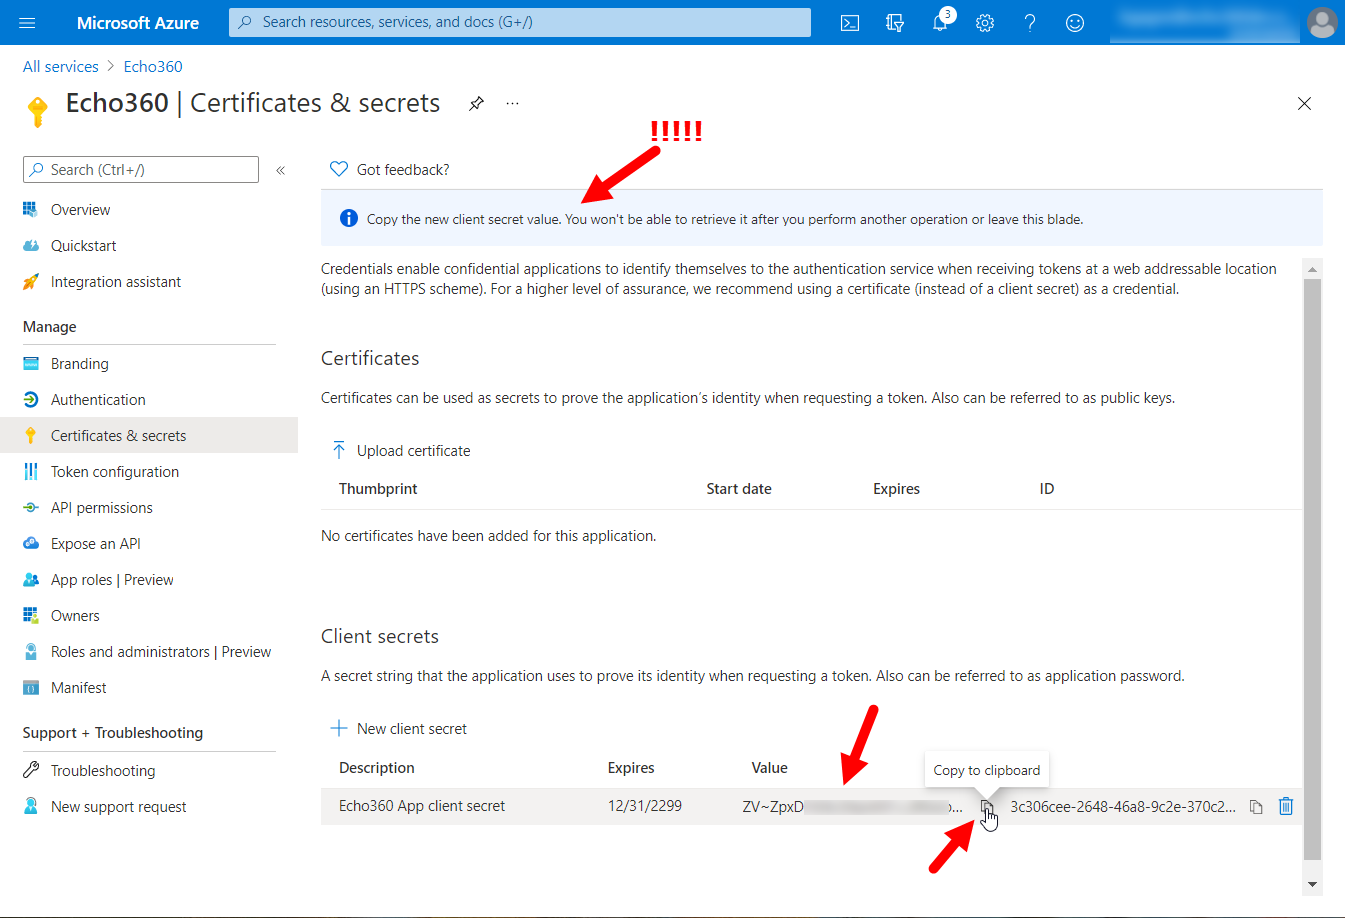Open portal settings gear
The width and height of the screenshot is (1345, 918).
(x=985, y=23)
